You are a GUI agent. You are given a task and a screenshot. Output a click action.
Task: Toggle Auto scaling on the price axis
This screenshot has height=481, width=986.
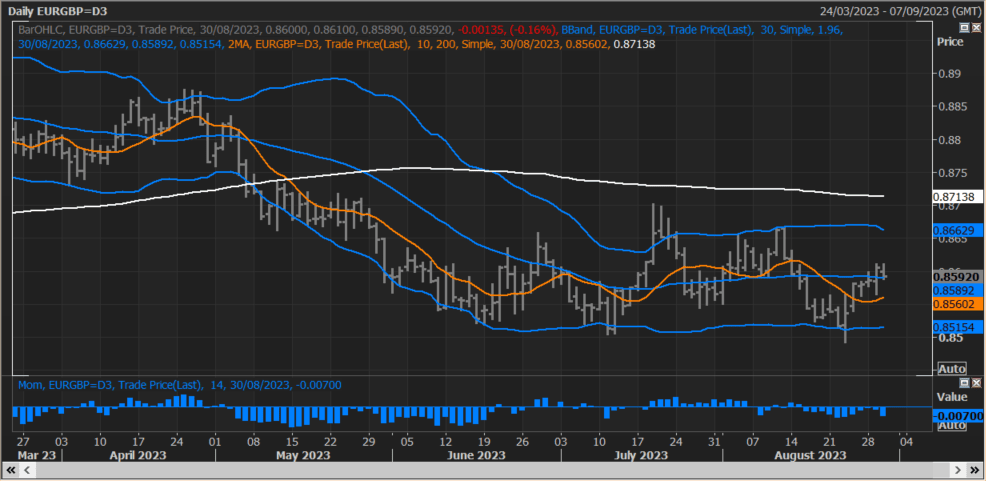point(951,369)
